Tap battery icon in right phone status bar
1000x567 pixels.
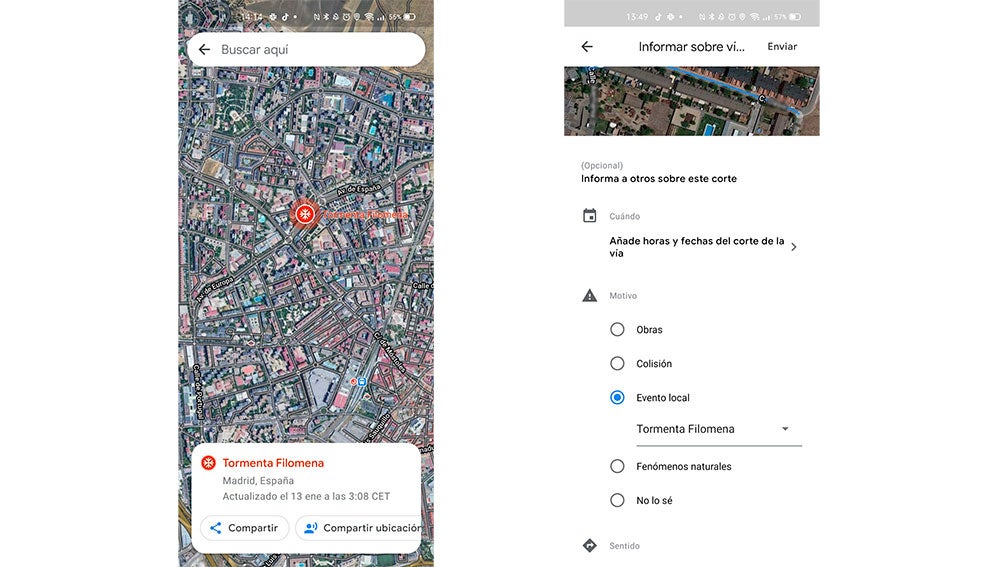coord(795,17)
